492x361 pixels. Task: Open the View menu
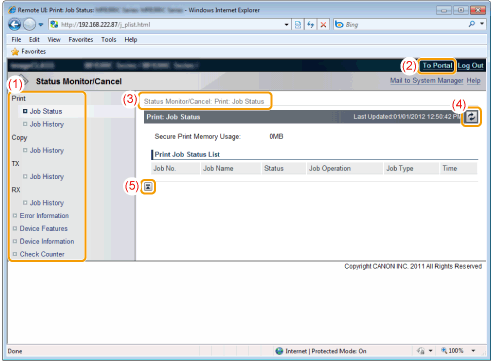pos(54,40)
